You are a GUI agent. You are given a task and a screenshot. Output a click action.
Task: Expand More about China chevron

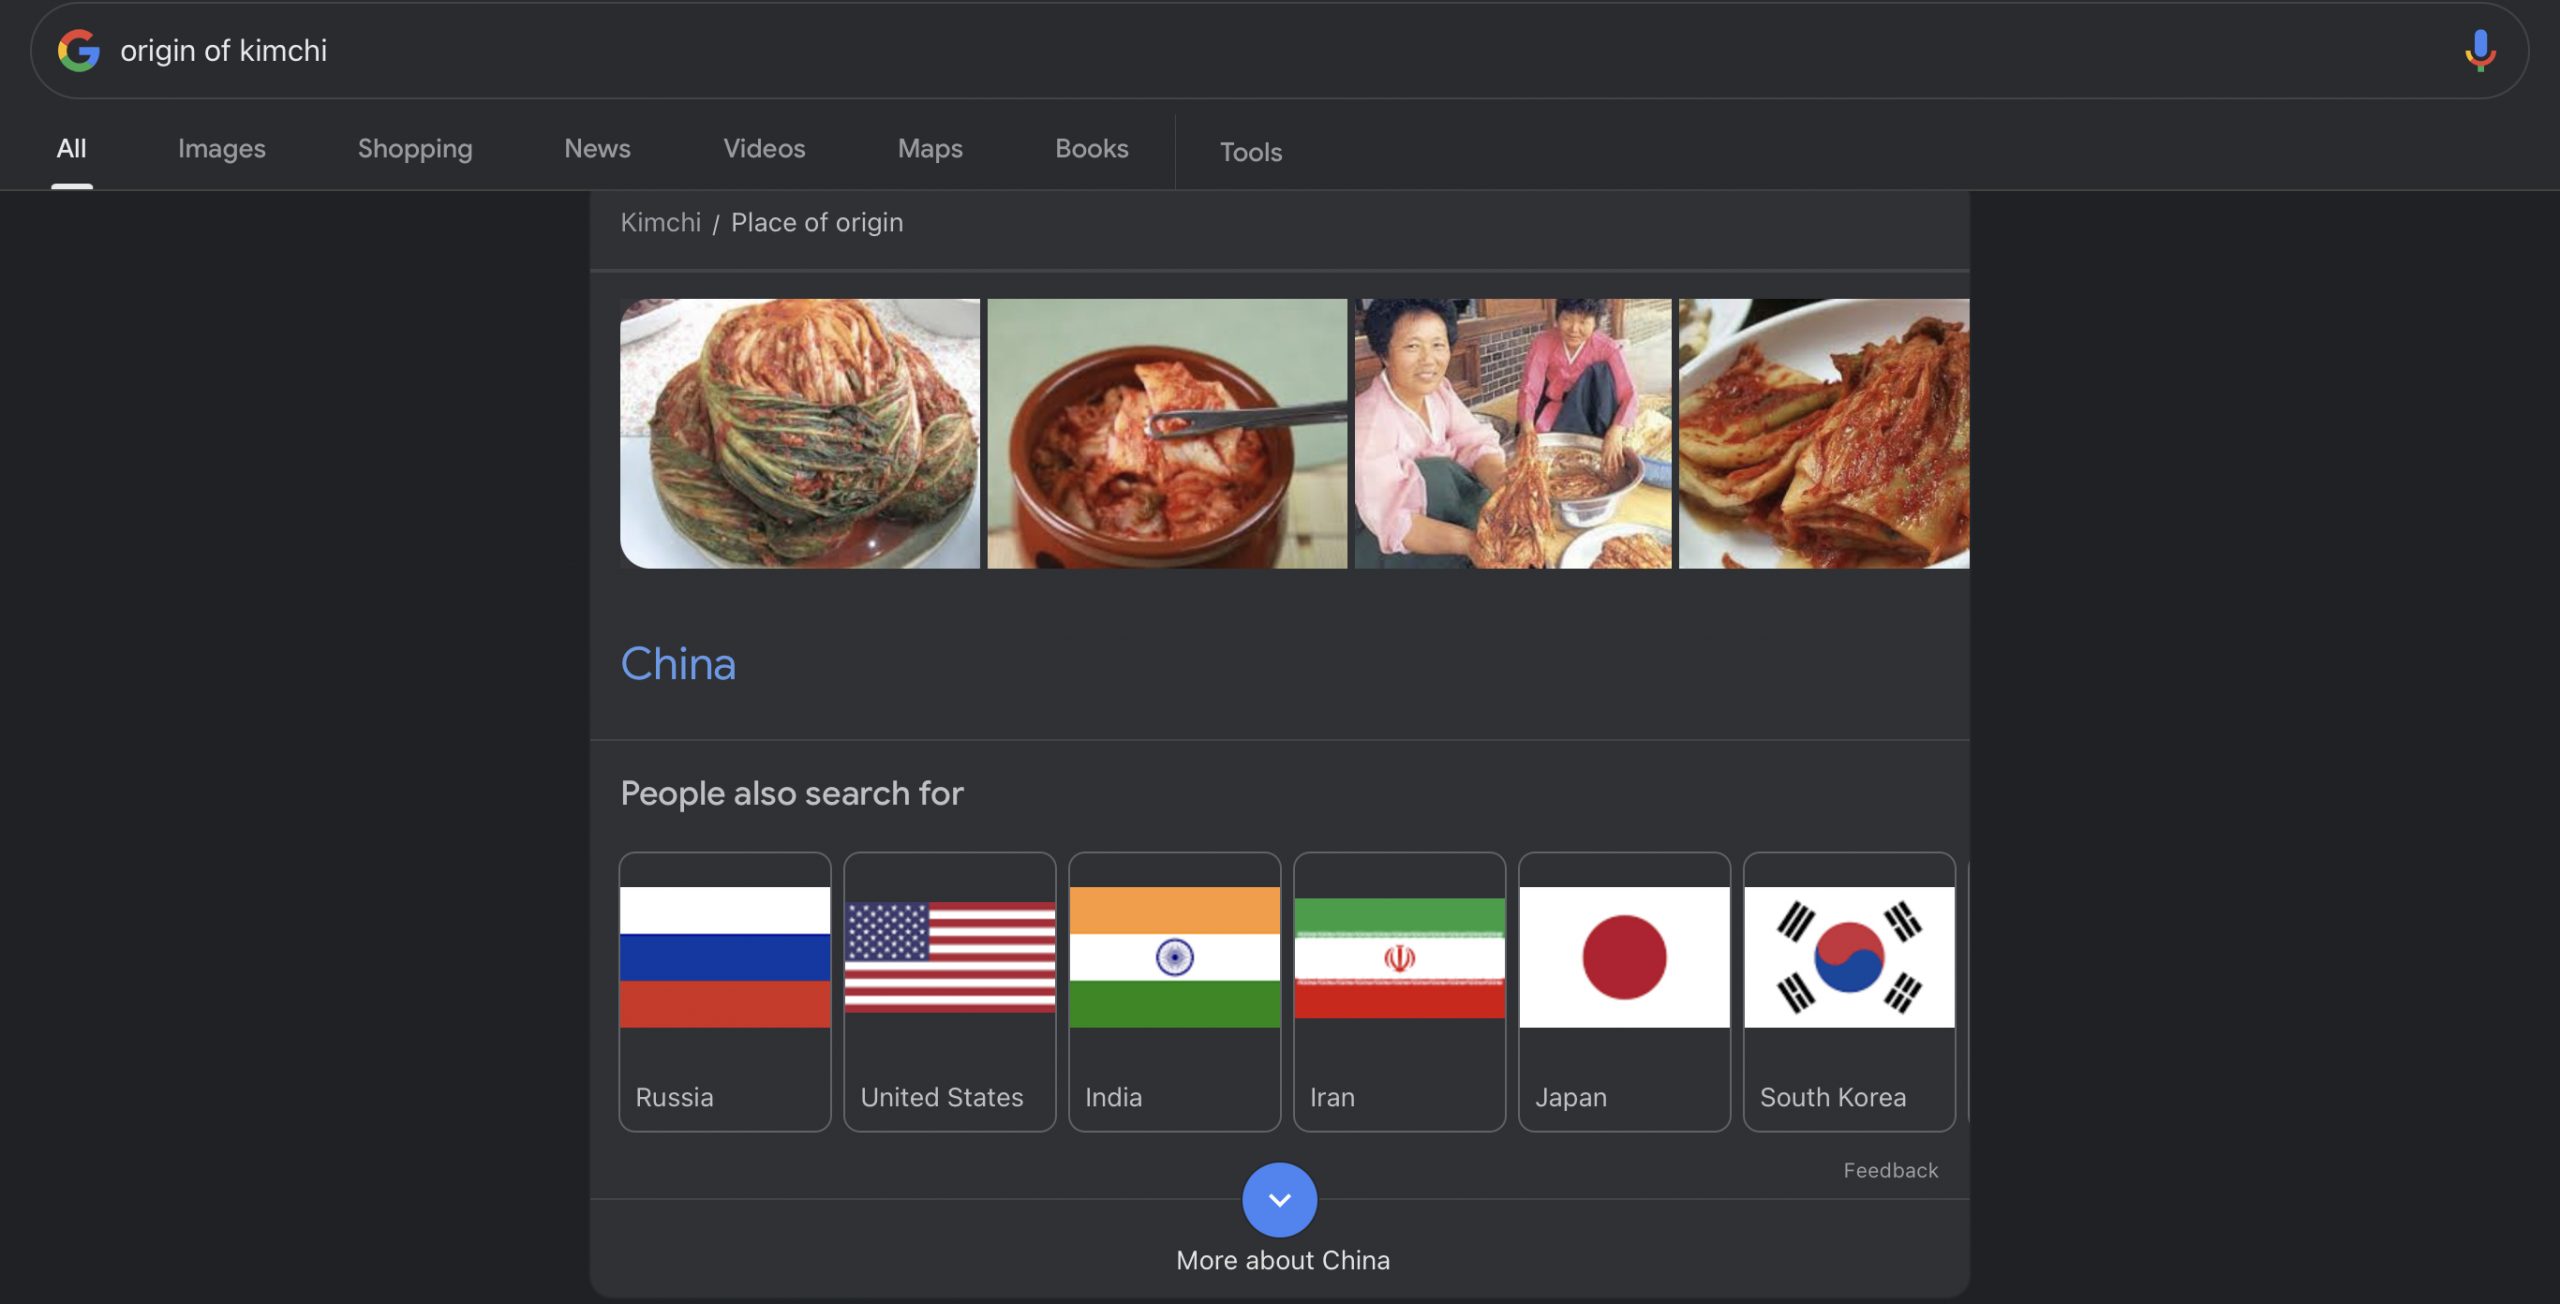[x=1279, y=1199]
